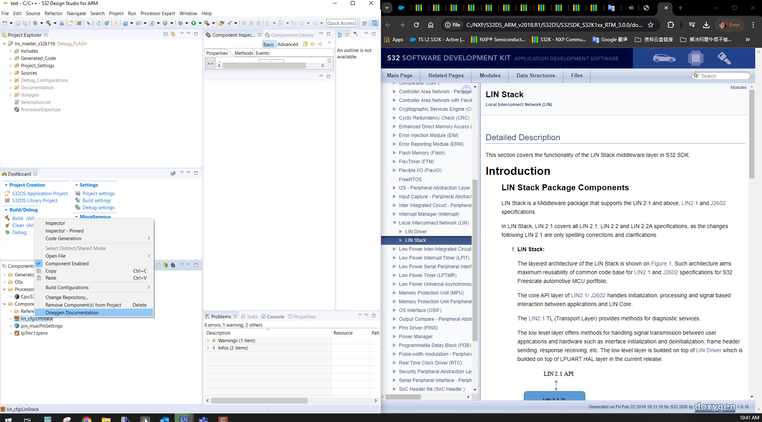This screenshot has width=762, height=422.
Task: Open the Console tab
Action: (273, 316)
